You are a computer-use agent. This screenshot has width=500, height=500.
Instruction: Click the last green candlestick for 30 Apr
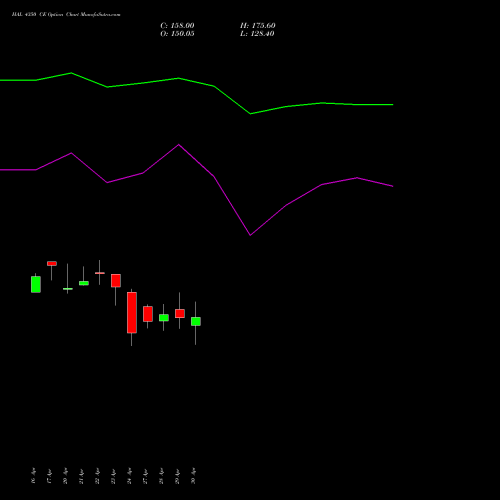[196, 321]
